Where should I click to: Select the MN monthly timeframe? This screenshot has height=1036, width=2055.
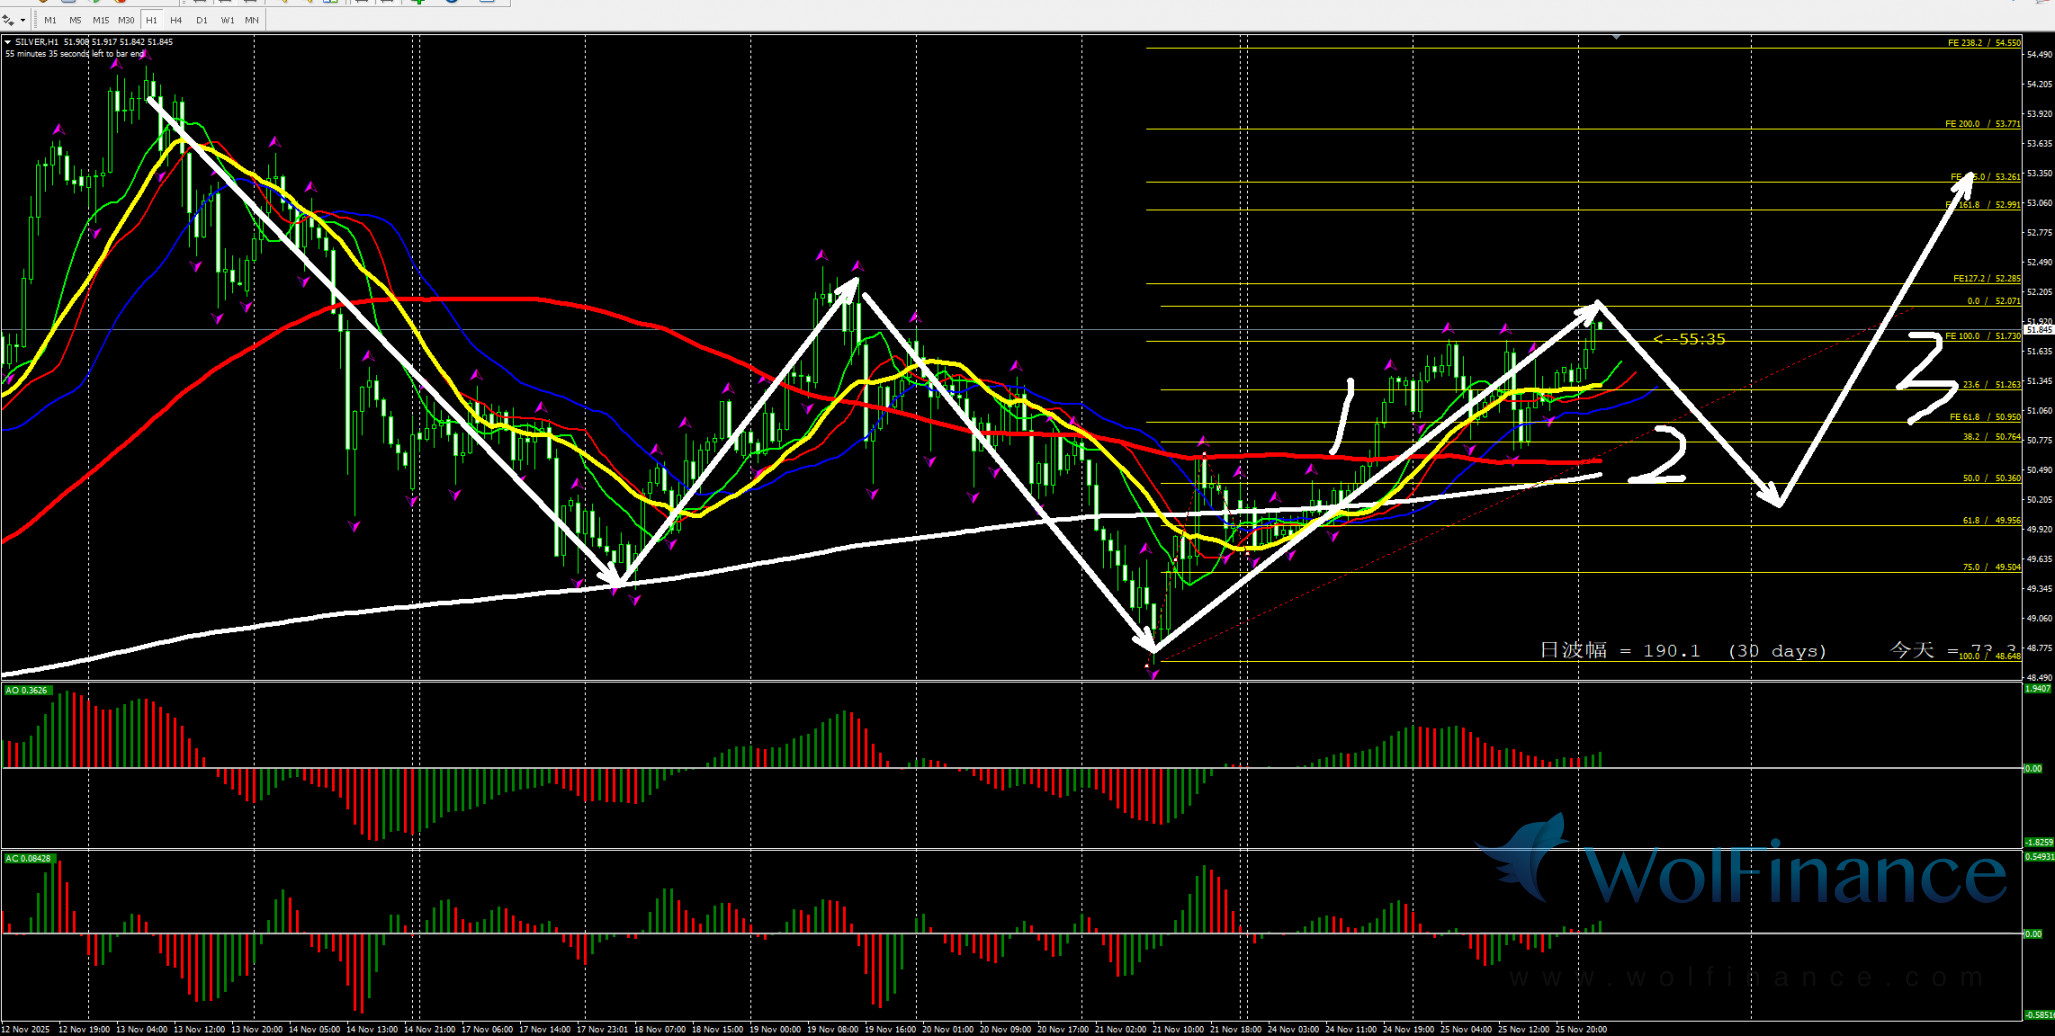click(252, 20)
